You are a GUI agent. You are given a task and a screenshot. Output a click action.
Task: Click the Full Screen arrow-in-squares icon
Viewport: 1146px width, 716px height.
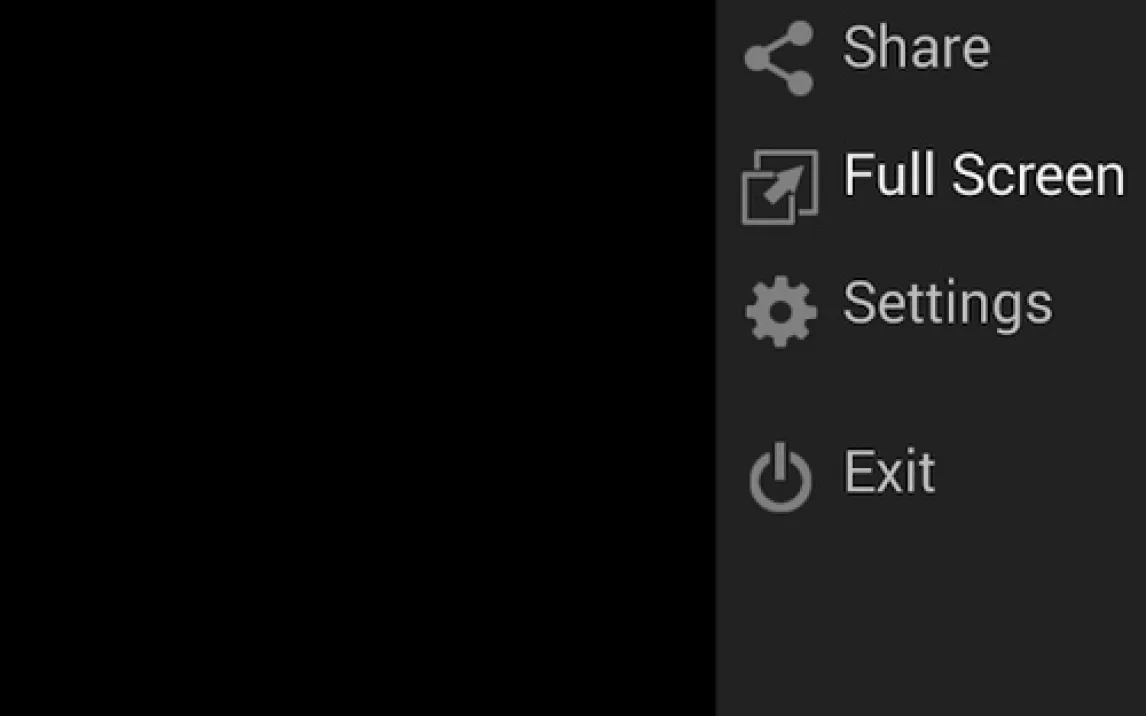pos(779,186)
